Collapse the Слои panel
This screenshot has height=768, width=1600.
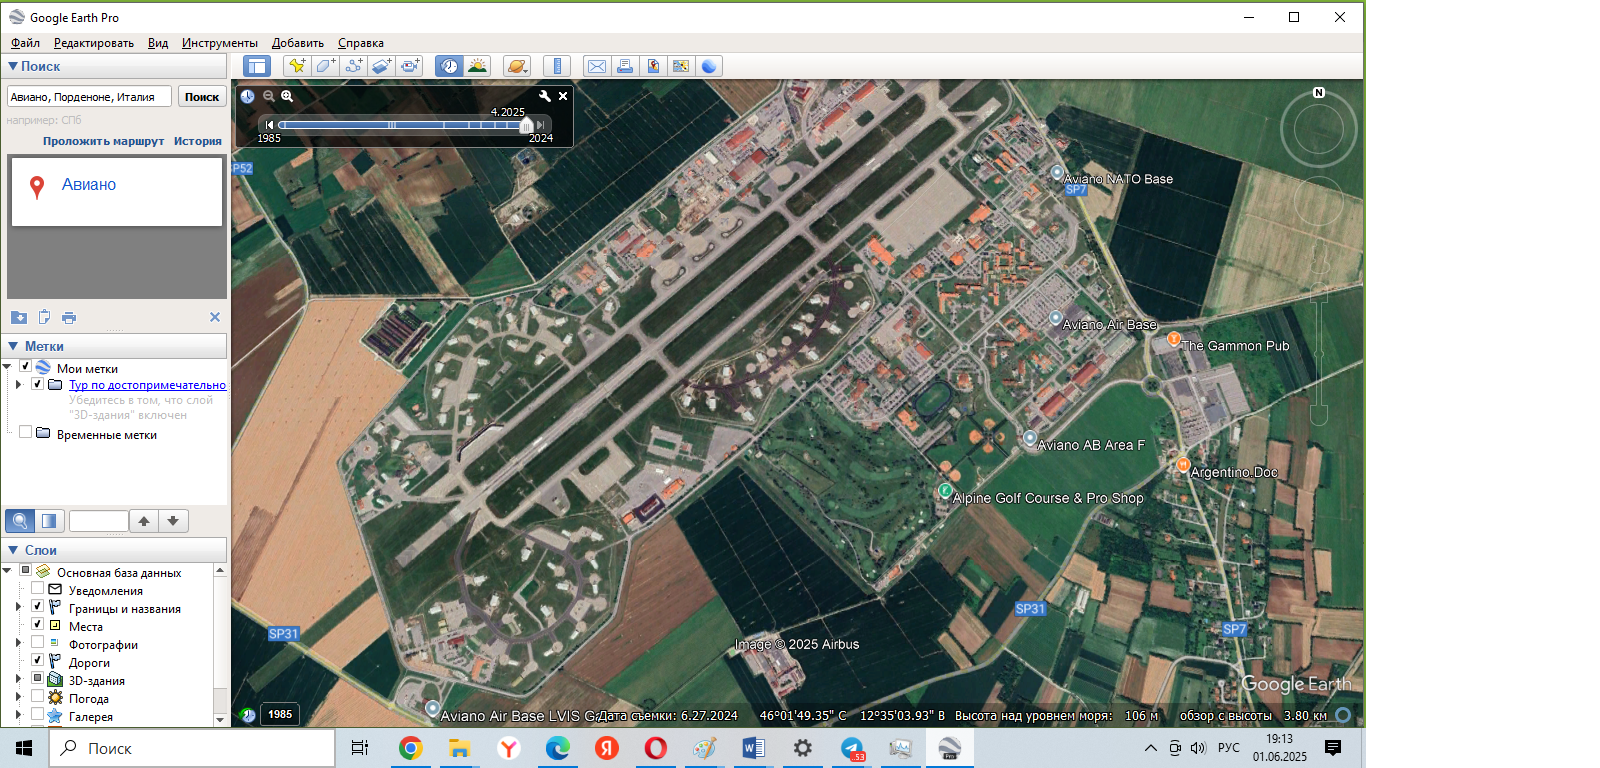[13, 550]
